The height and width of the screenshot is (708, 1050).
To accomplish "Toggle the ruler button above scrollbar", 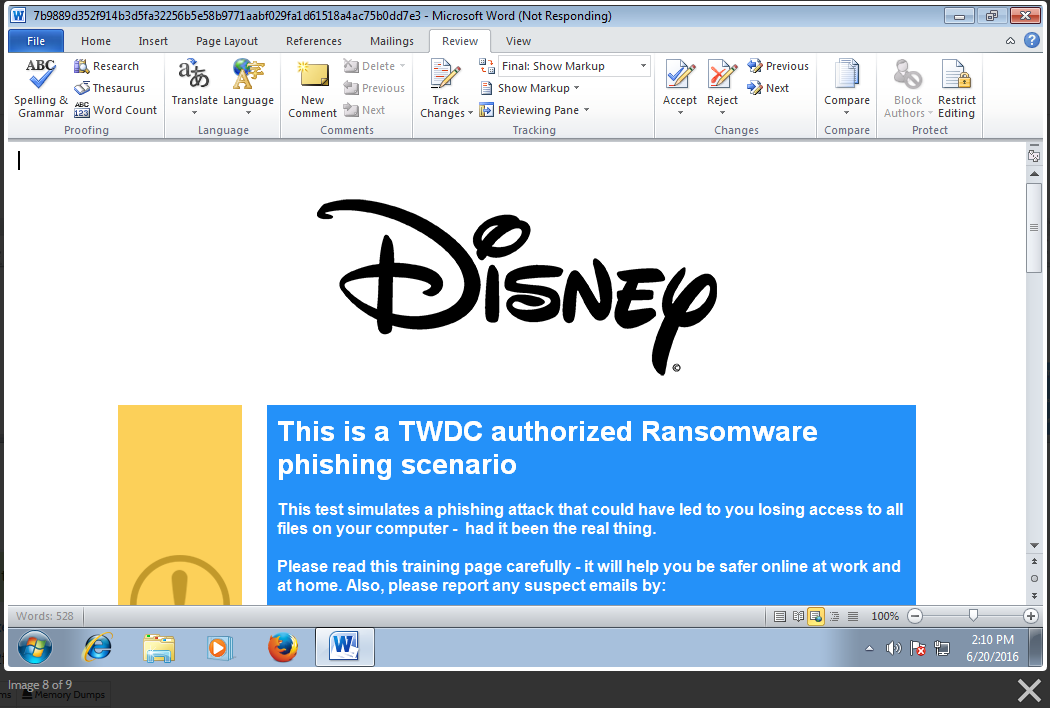I will [x=1034, y=156].
